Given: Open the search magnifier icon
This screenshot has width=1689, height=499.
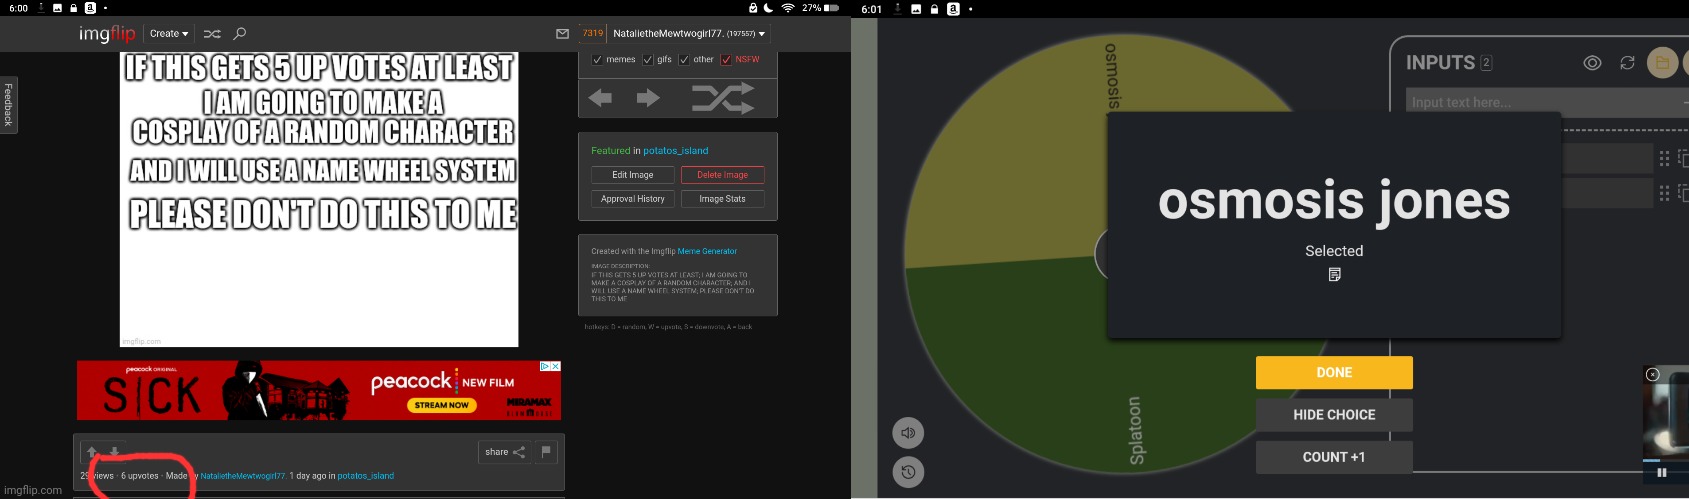Looking at the screenshot, I should pos(240,34).
